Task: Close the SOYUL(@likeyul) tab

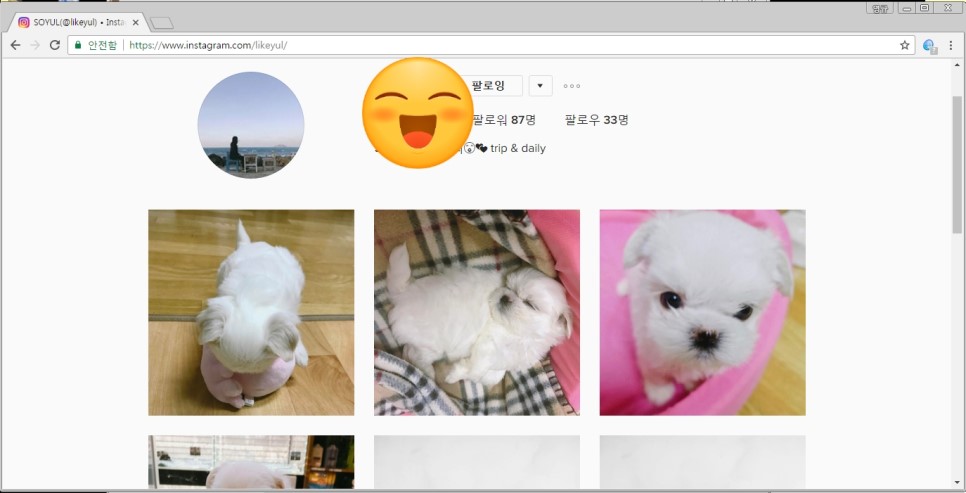Action: point(136,22)
